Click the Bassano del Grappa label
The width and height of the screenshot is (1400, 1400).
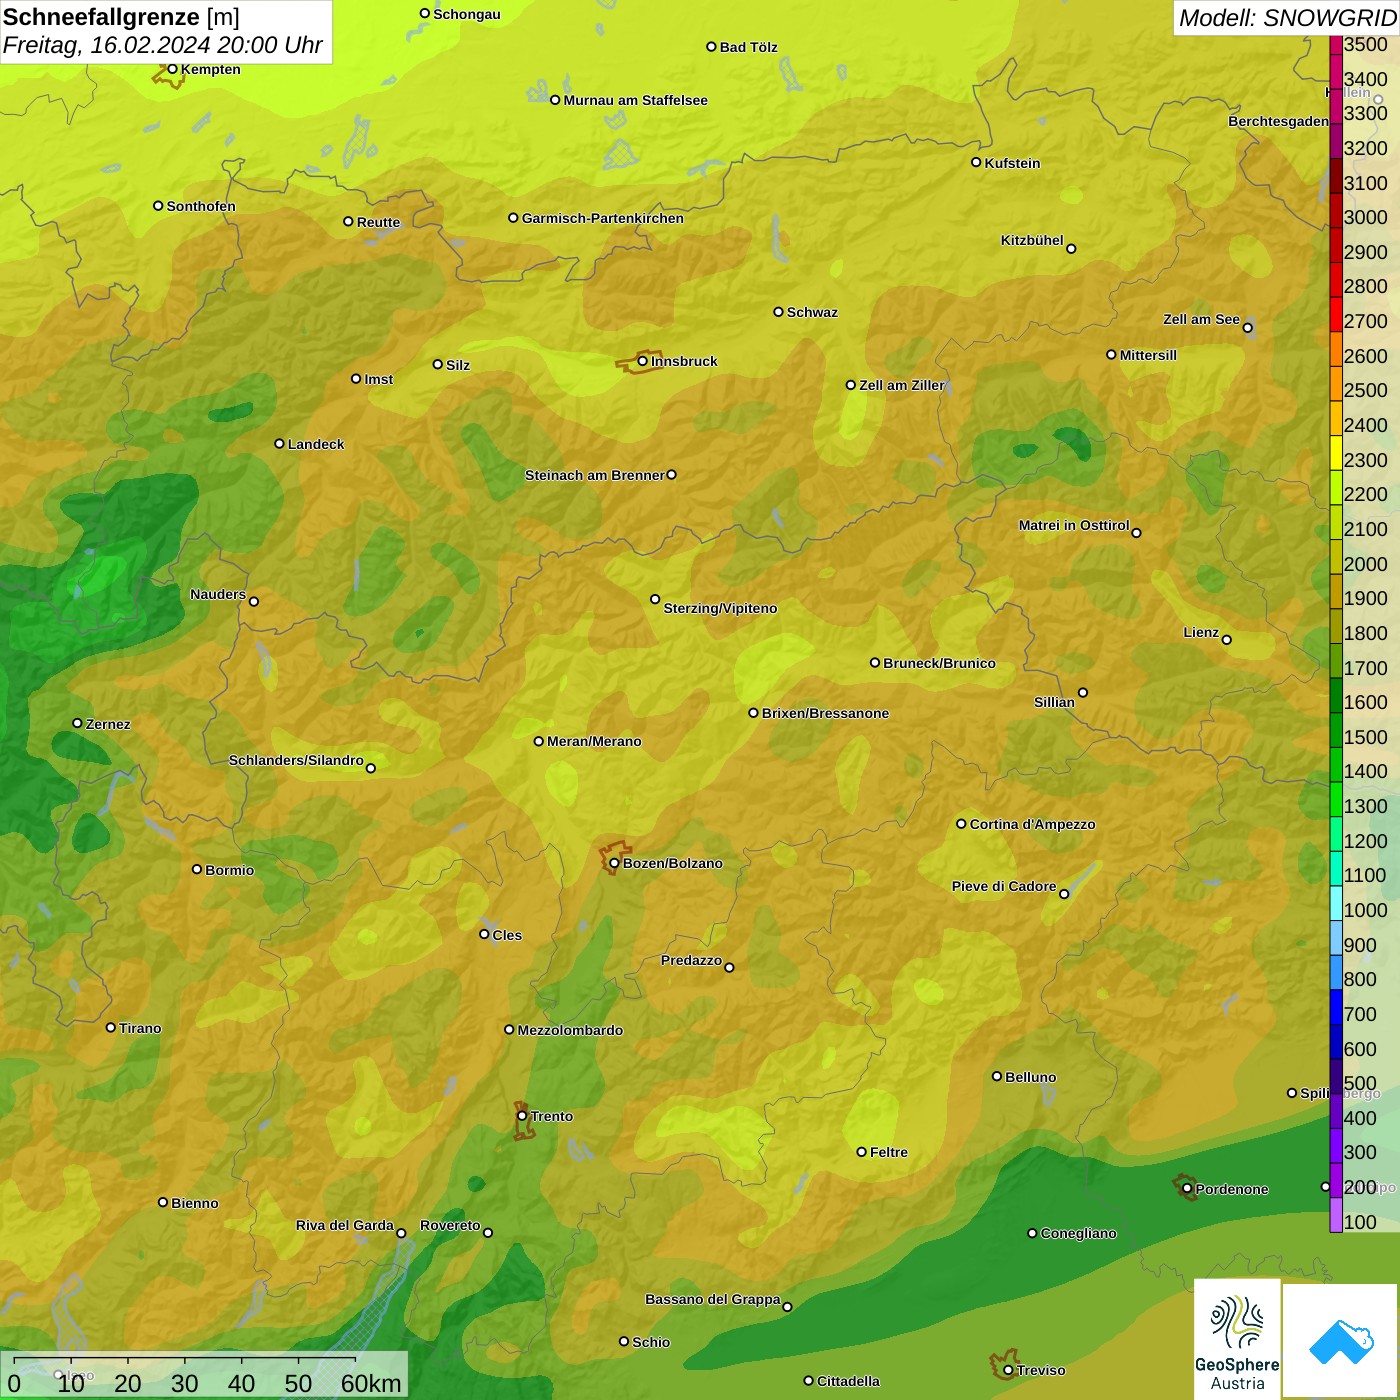coord(713,1299)
